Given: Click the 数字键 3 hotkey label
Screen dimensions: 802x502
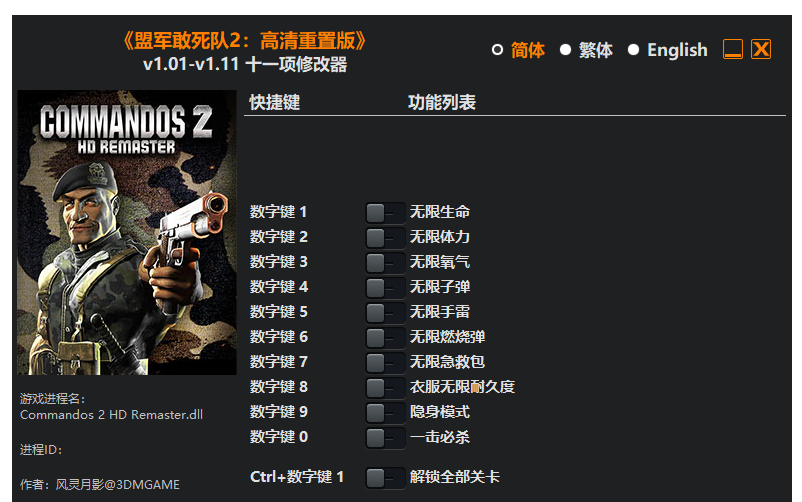Looking at the screenshot, I should point(278,262).
